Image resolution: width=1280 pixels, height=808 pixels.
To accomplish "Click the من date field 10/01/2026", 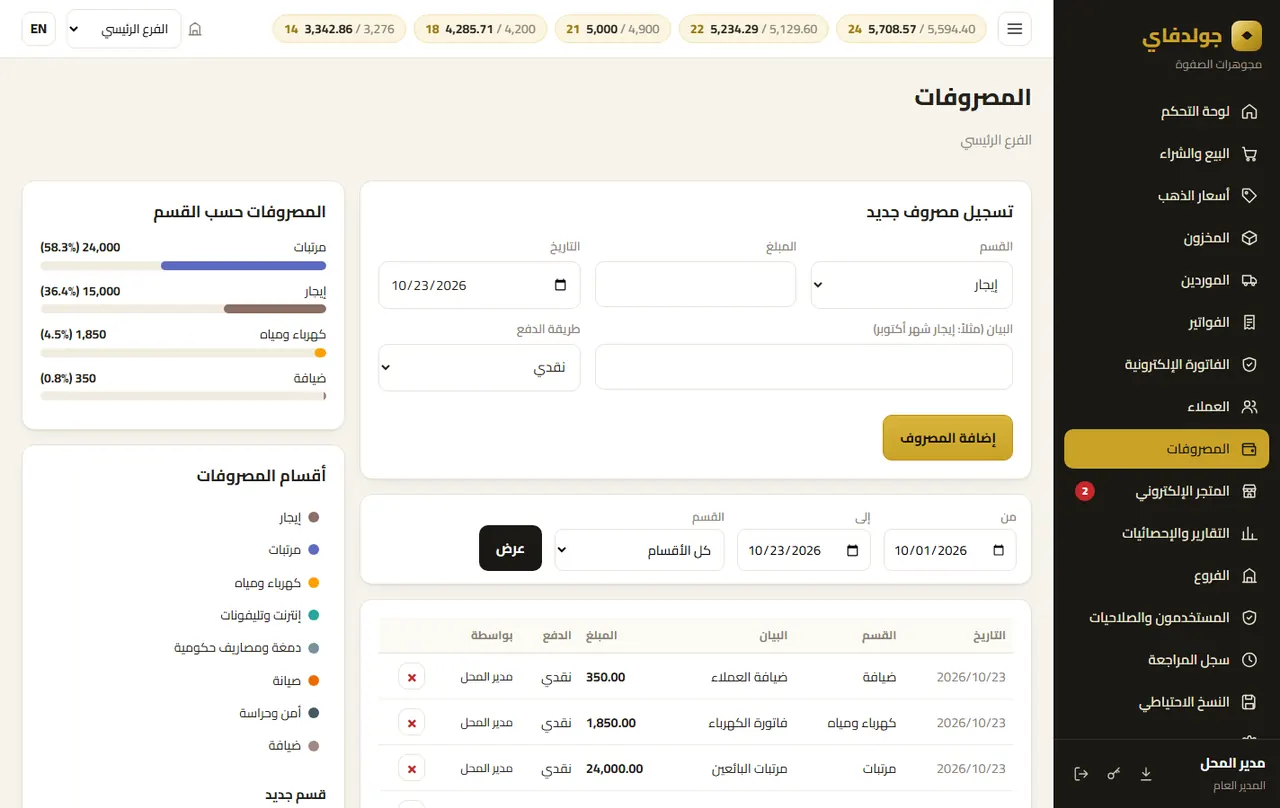I will (950, 550).
